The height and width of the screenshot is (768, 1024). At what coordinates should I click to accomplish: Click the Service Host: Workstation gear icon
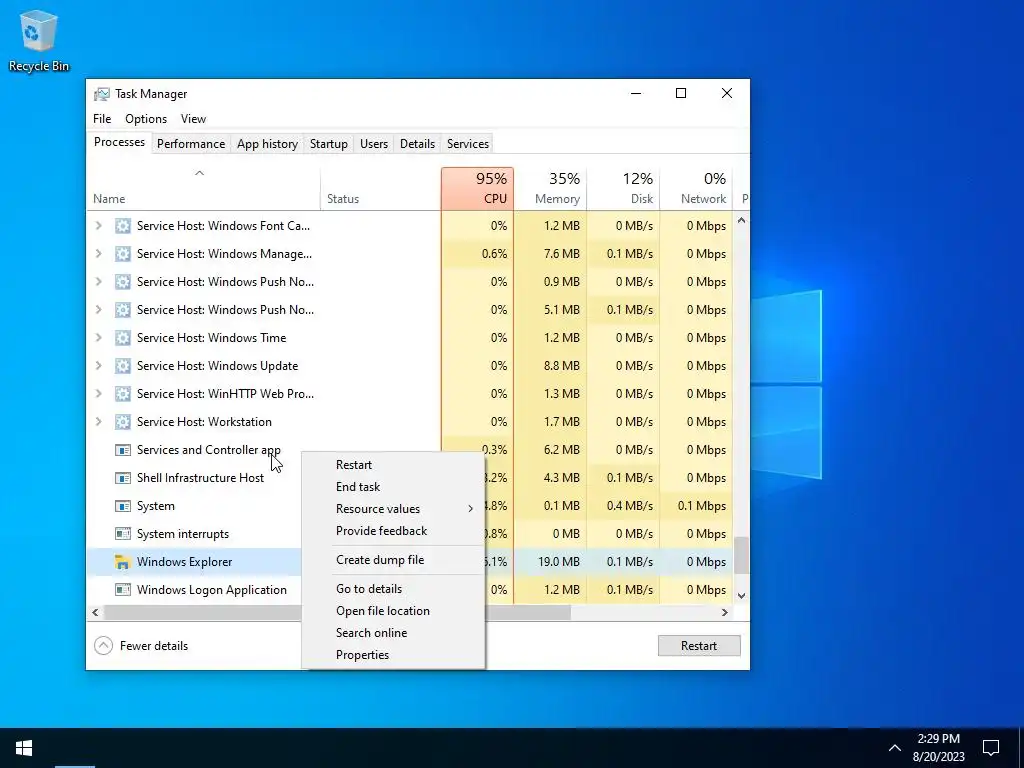click(123, 422)
